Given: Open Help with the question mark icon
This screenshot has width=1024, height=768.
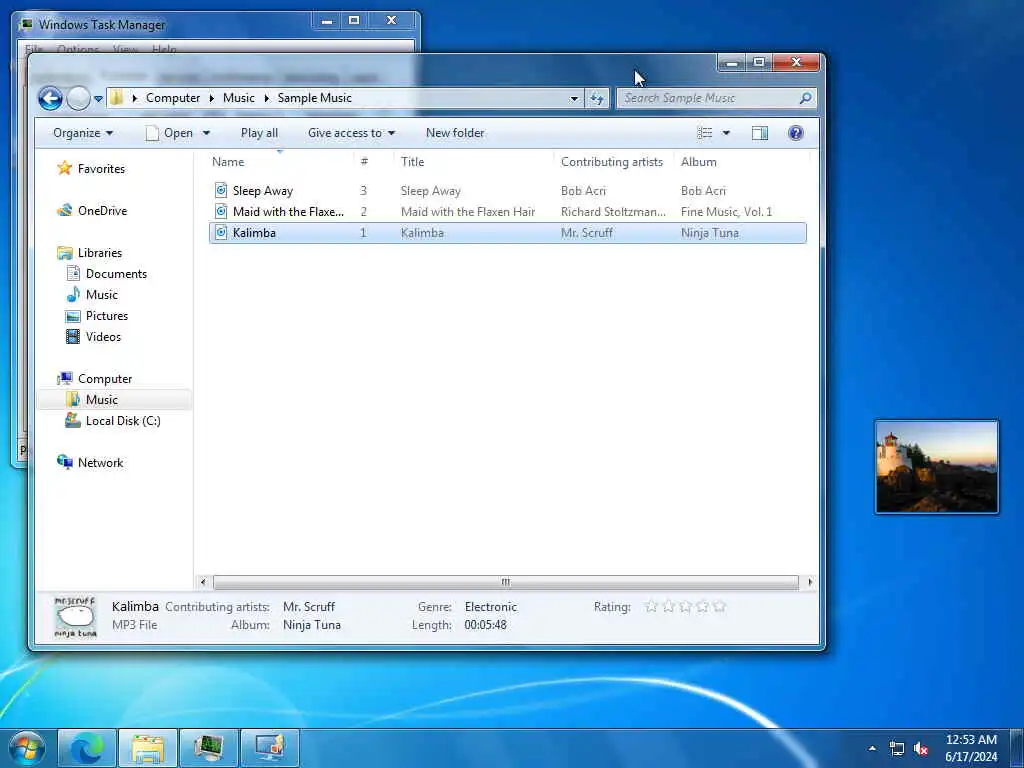Looking at the screenshot, I should point(795,133).
